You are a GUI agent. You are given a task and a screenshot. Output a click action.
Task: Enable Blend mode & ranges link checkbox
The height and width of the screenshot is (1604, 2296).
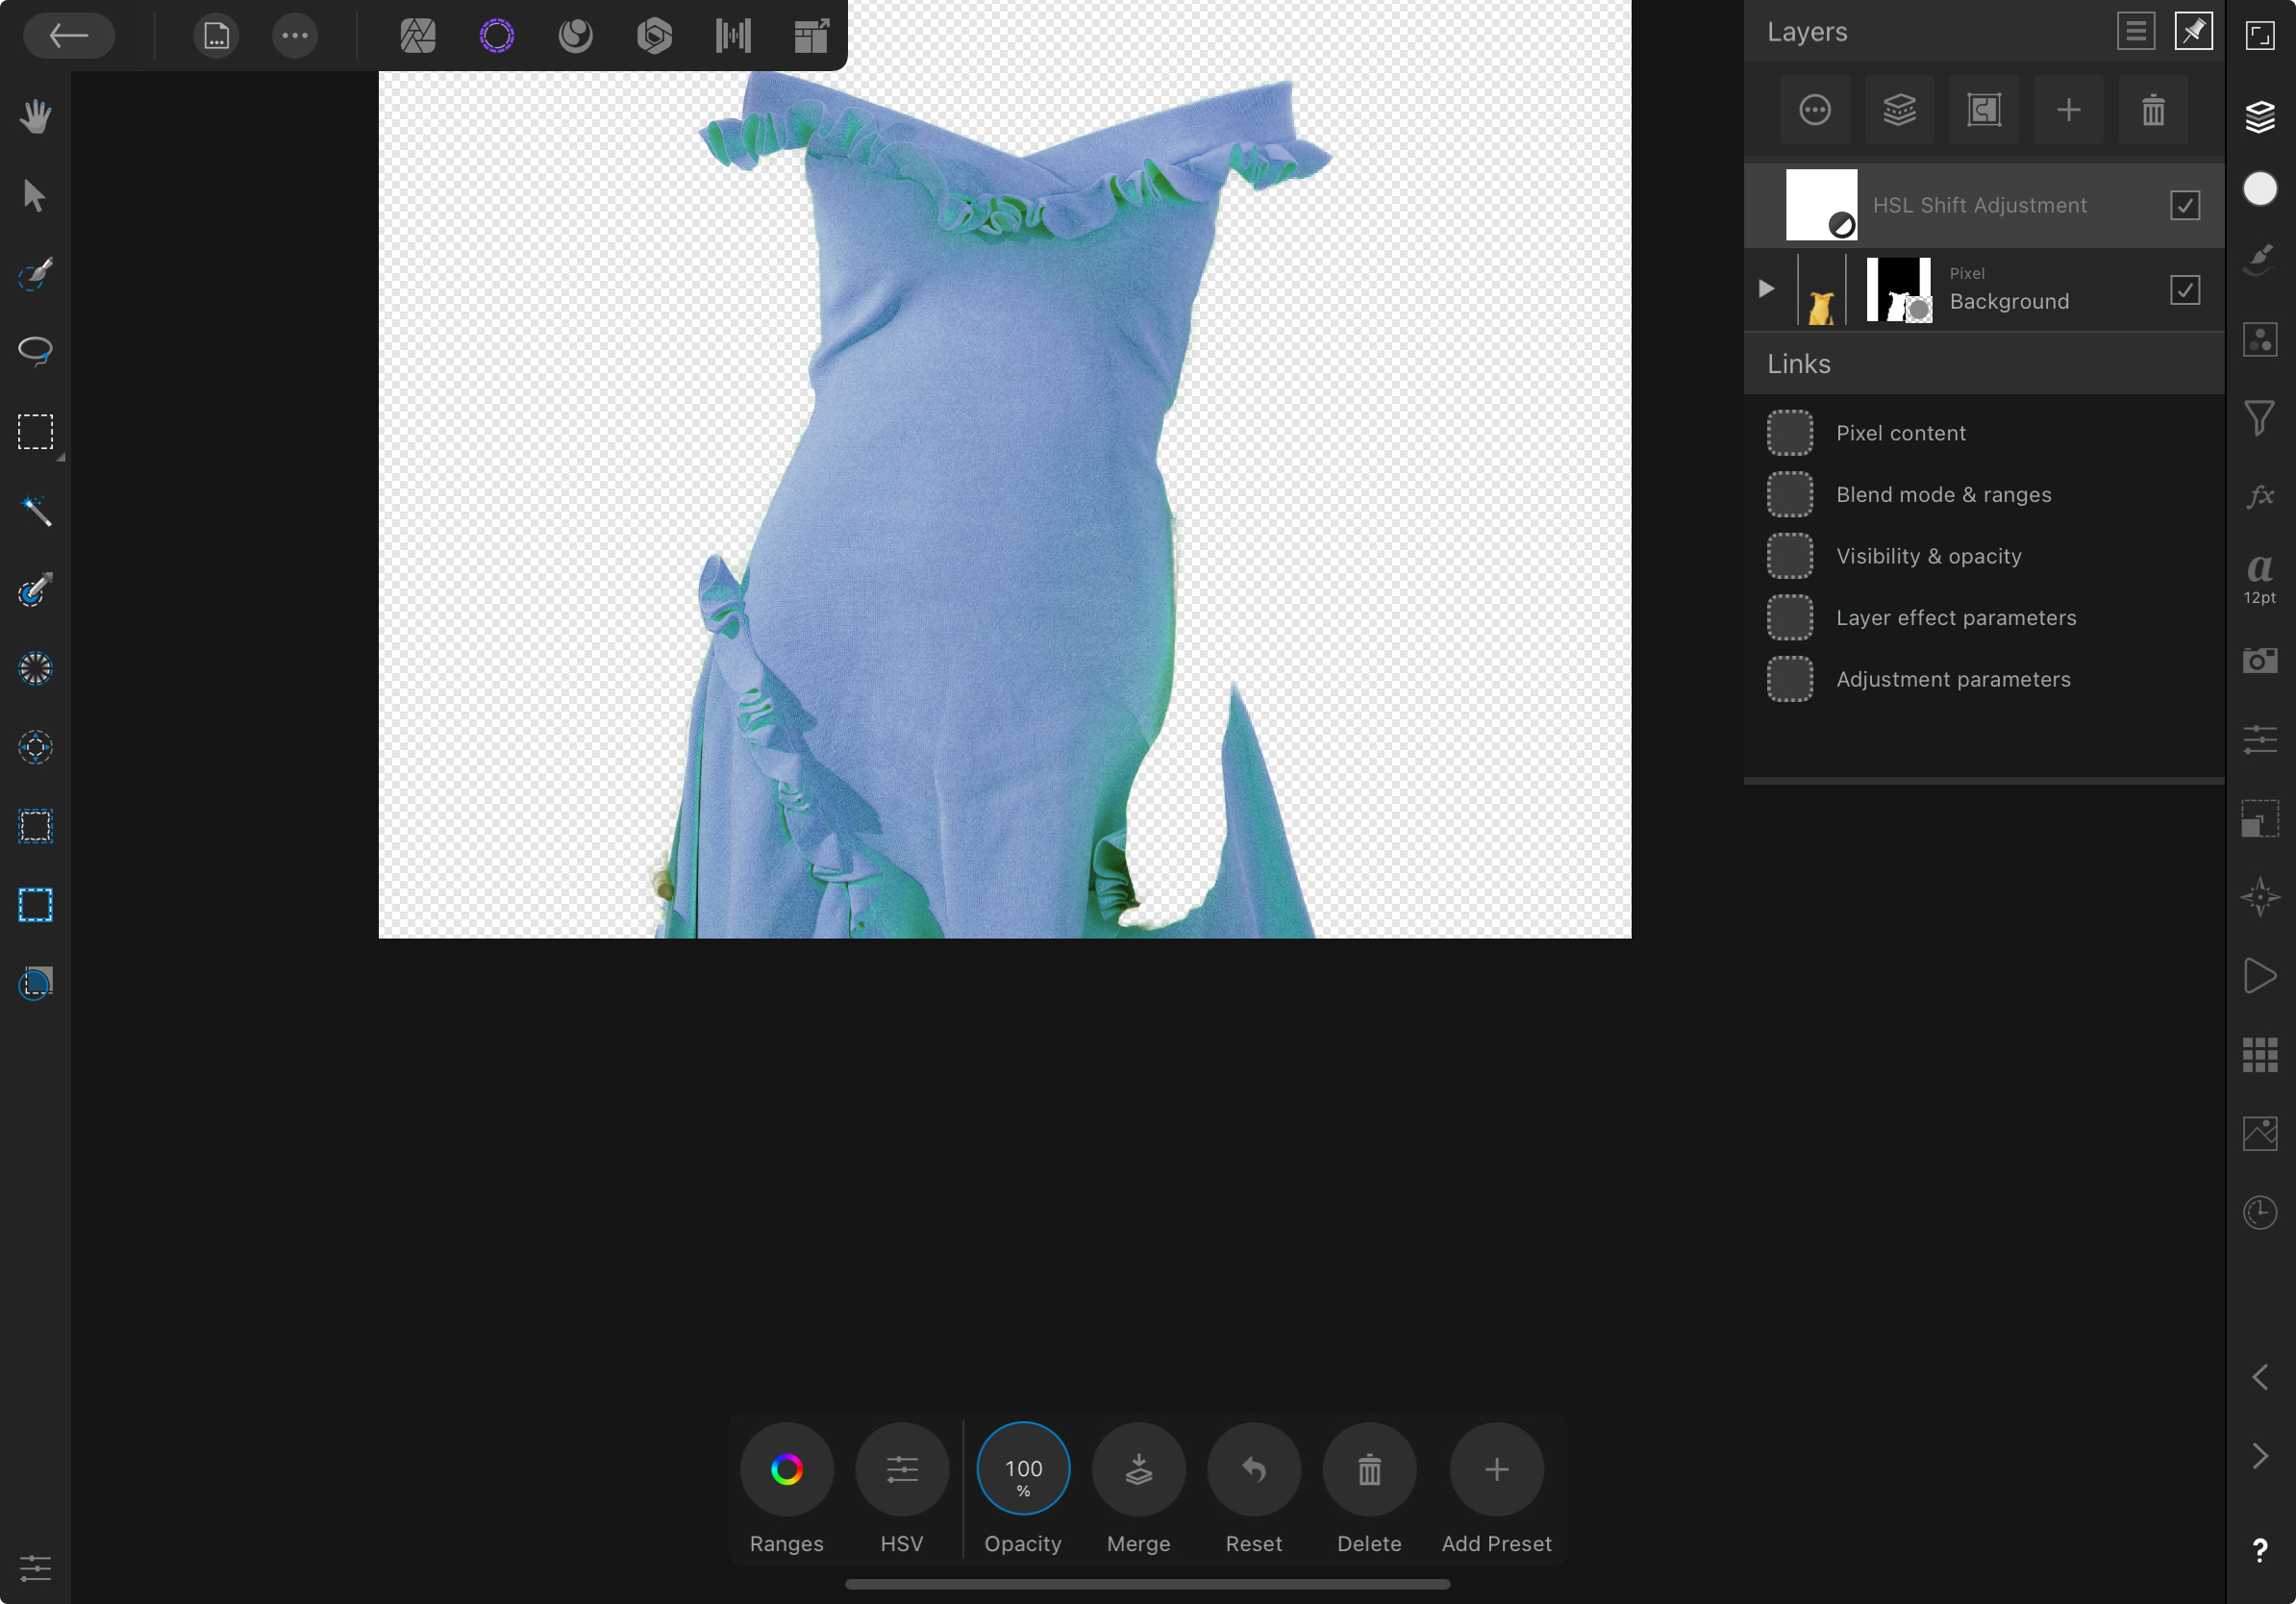(1789, 495)
